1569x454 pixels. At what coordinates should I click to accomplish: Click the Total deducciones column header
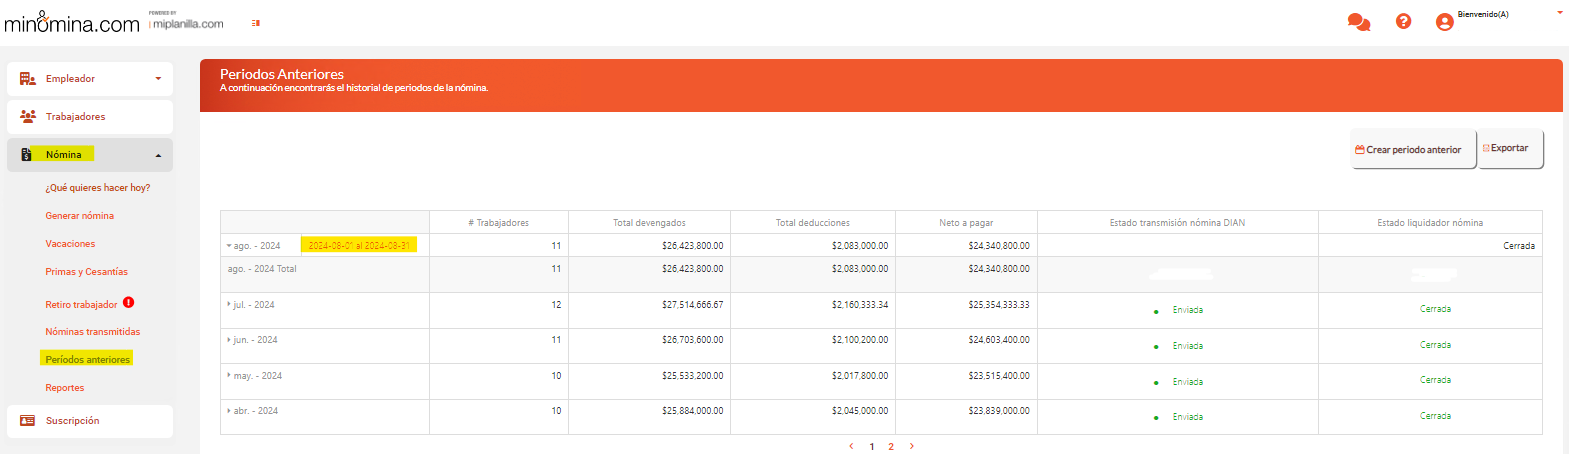(x=813, y=222)
